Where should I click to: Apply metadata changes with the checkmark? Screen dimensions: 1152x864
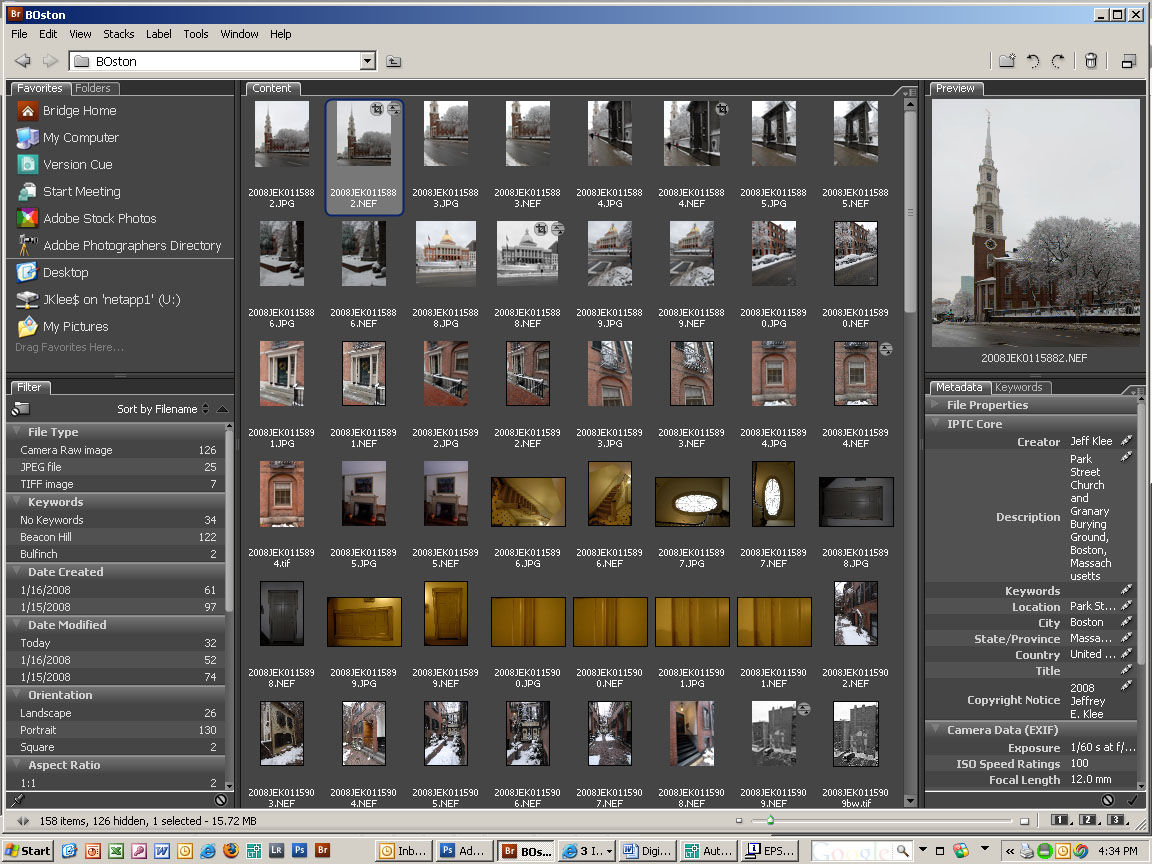(1132, 800)
